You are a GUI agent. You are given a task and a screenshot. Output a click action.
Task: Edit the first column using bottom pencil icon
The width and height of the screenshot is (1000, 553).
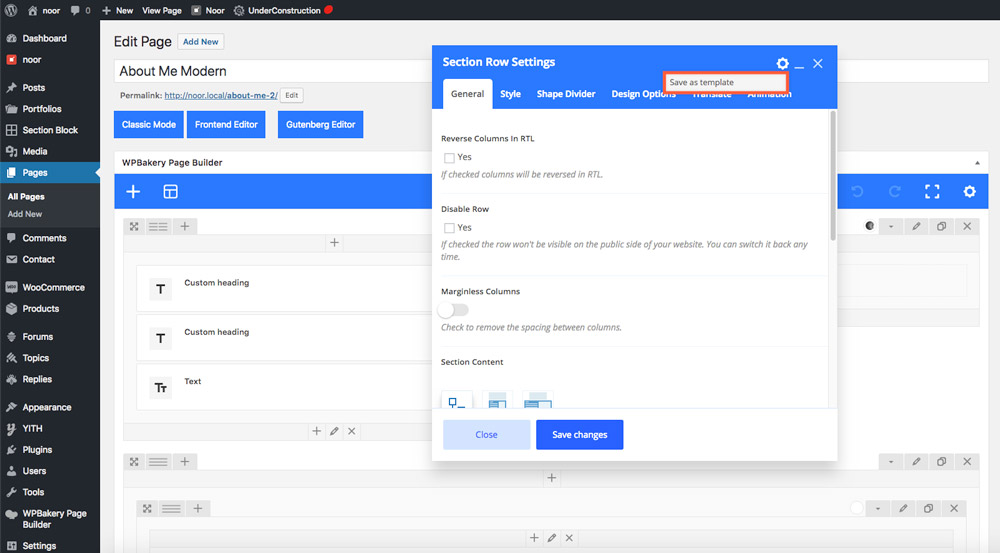coord(334,431)
